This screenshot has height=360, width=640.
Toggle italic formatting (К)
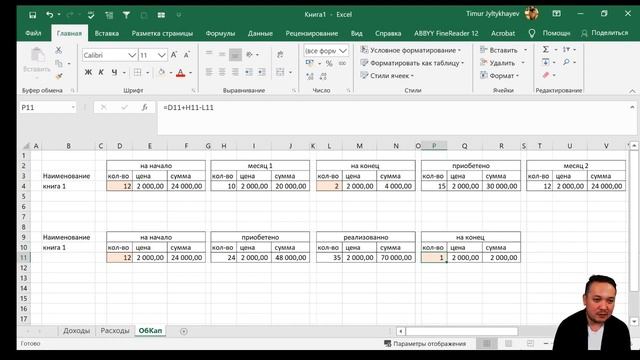click(101, 72)
